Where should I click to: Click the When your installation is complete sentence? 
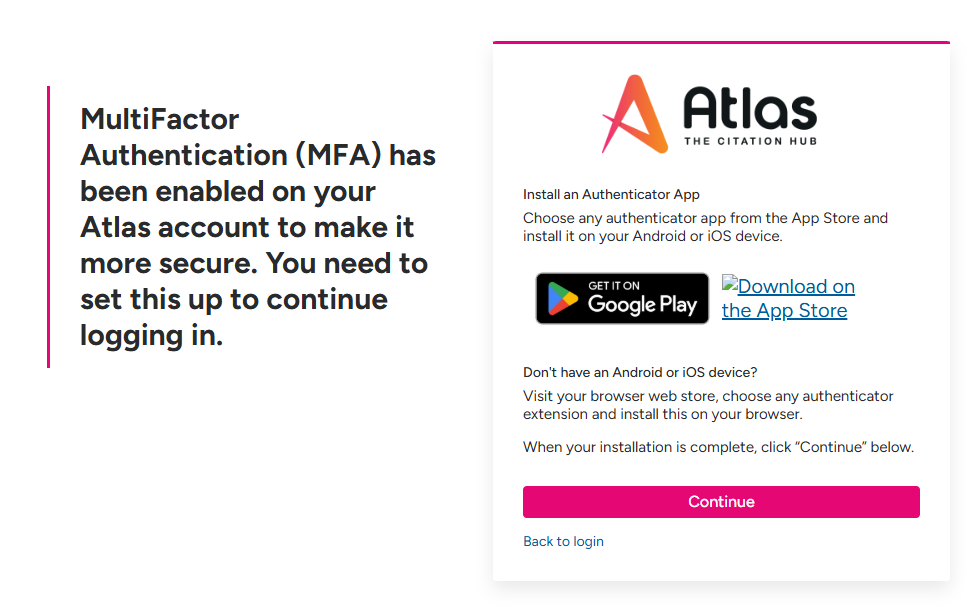(718, 447)
